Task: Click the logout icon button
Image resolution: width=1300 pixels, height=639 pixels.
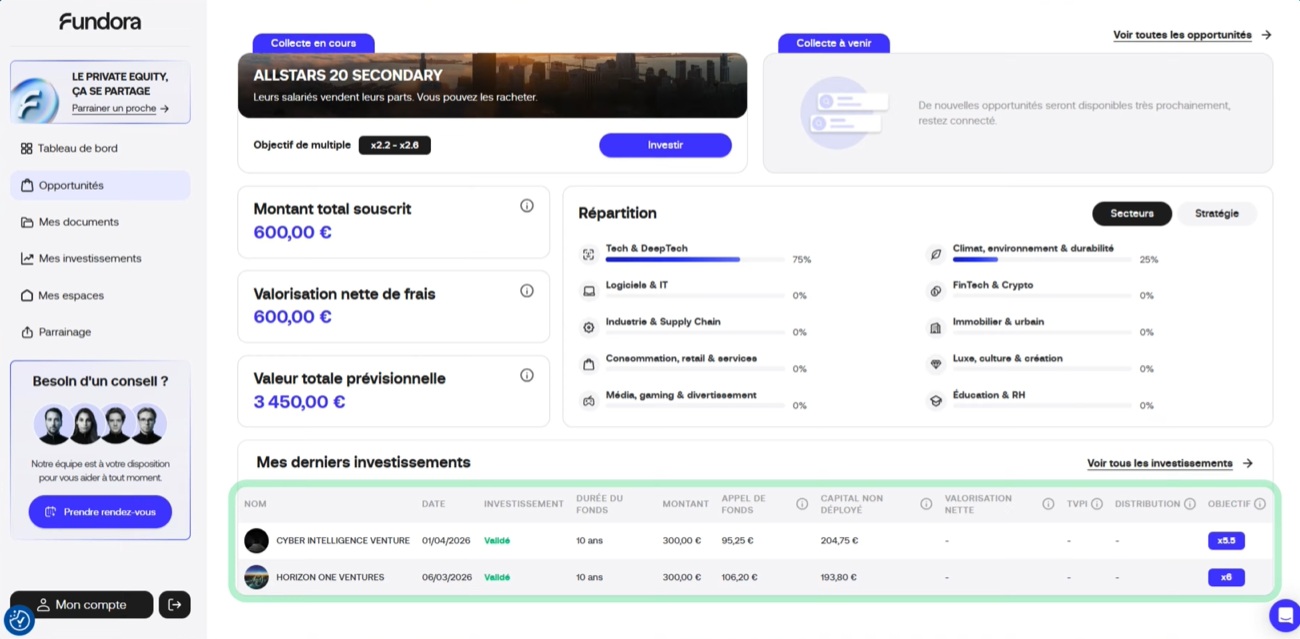Action: 175,604
